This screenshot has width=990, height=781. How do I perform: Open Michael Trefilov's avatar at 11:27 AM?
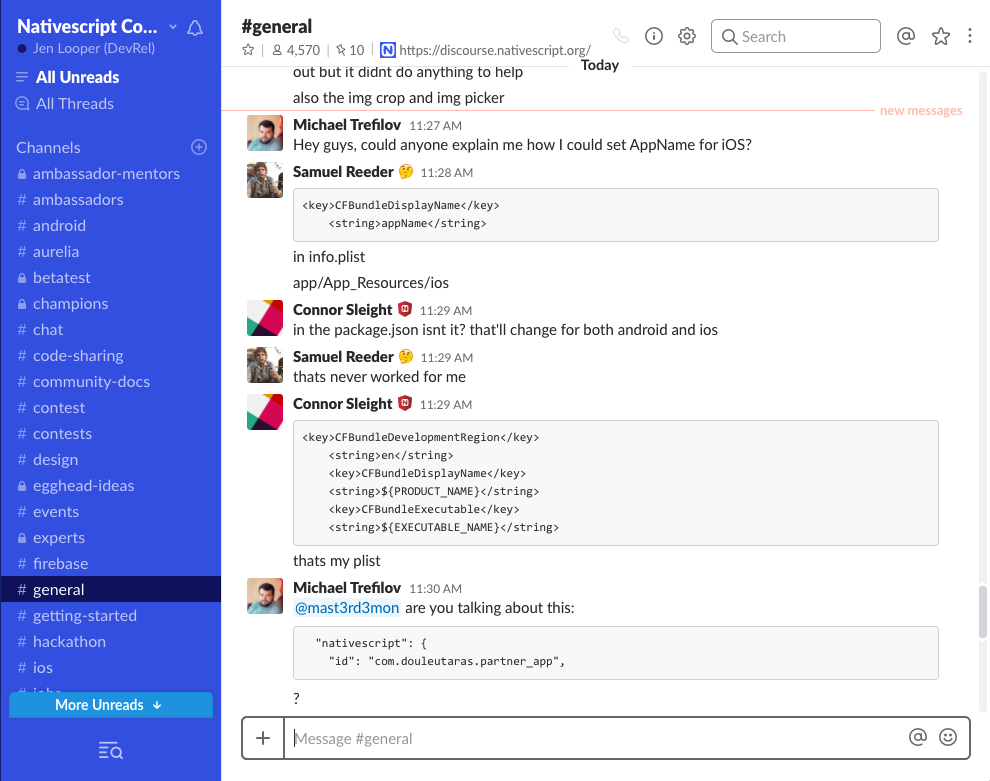(x=265, y=133)
